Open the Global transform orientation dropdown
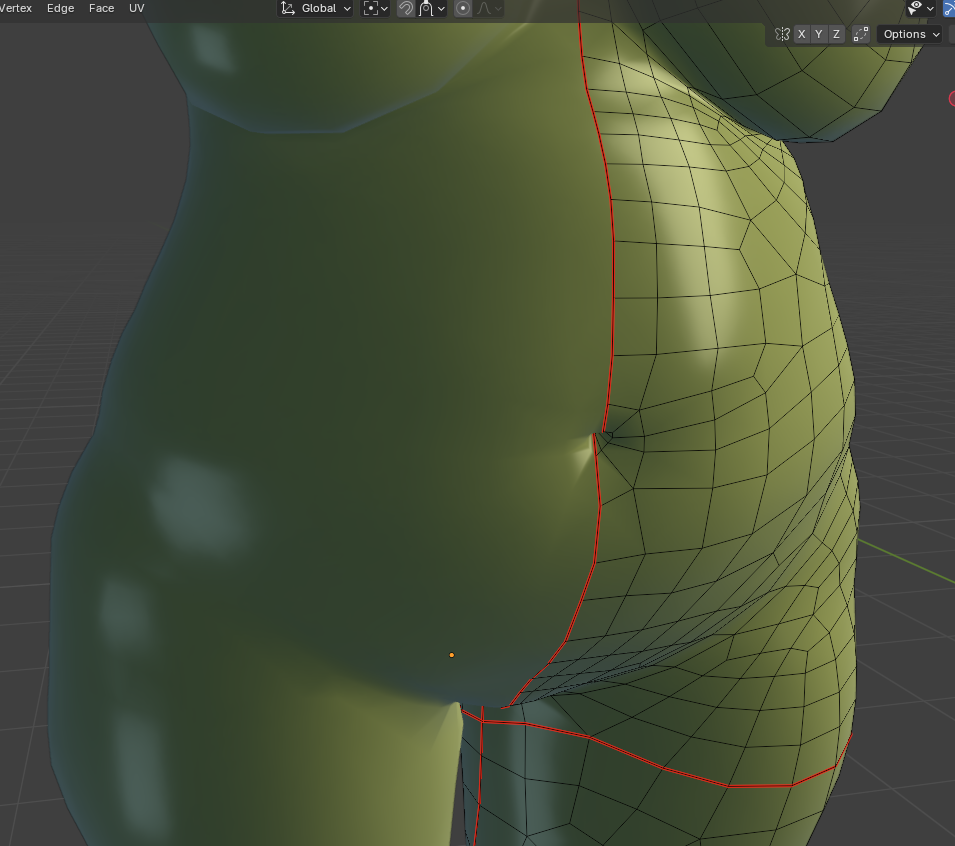This screenshot has width=955, height=846. coord(315,9)
